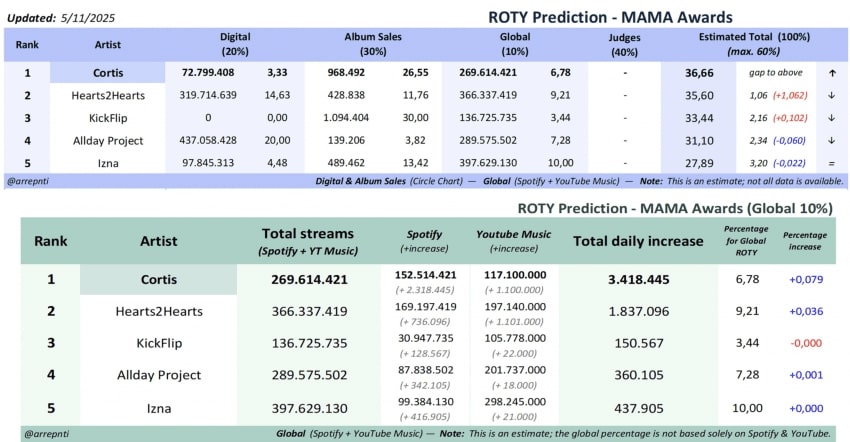
Task: Click the Total daily increase column header
Action: (636, 241)
